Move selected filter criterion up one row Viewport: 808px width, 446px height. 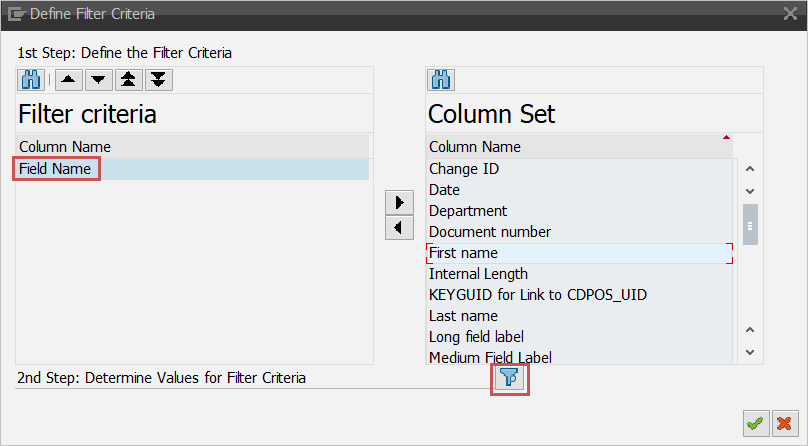click(x=67, y=81)
